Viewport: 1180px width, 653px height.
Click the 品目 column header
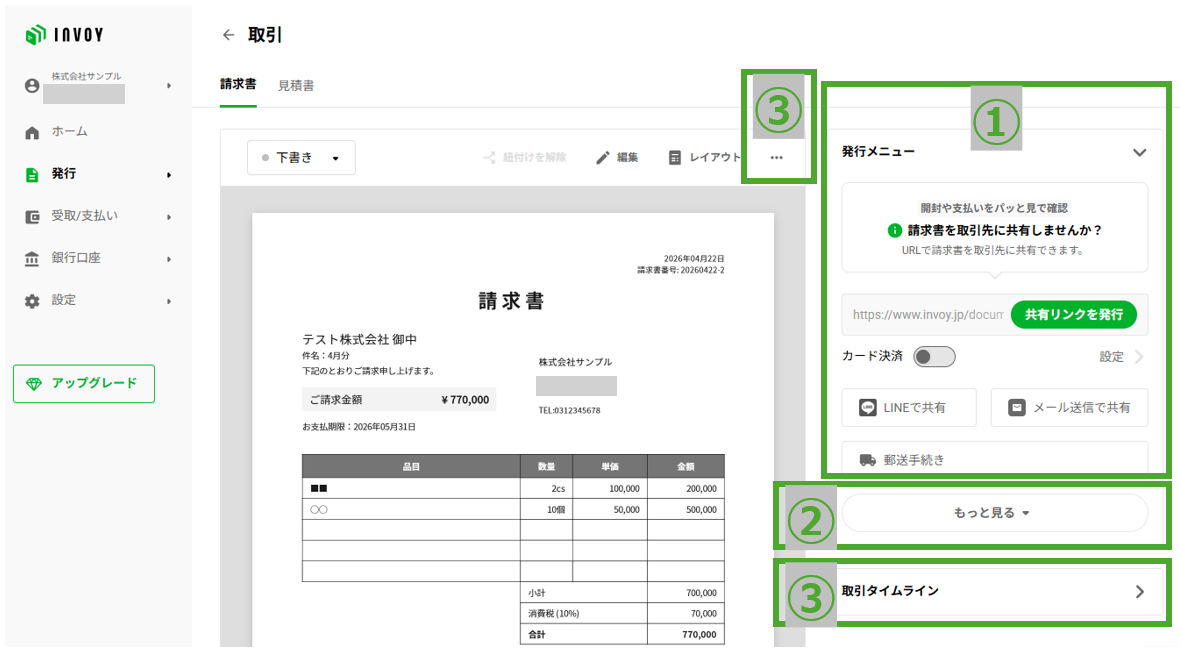(x=411, y=466)
